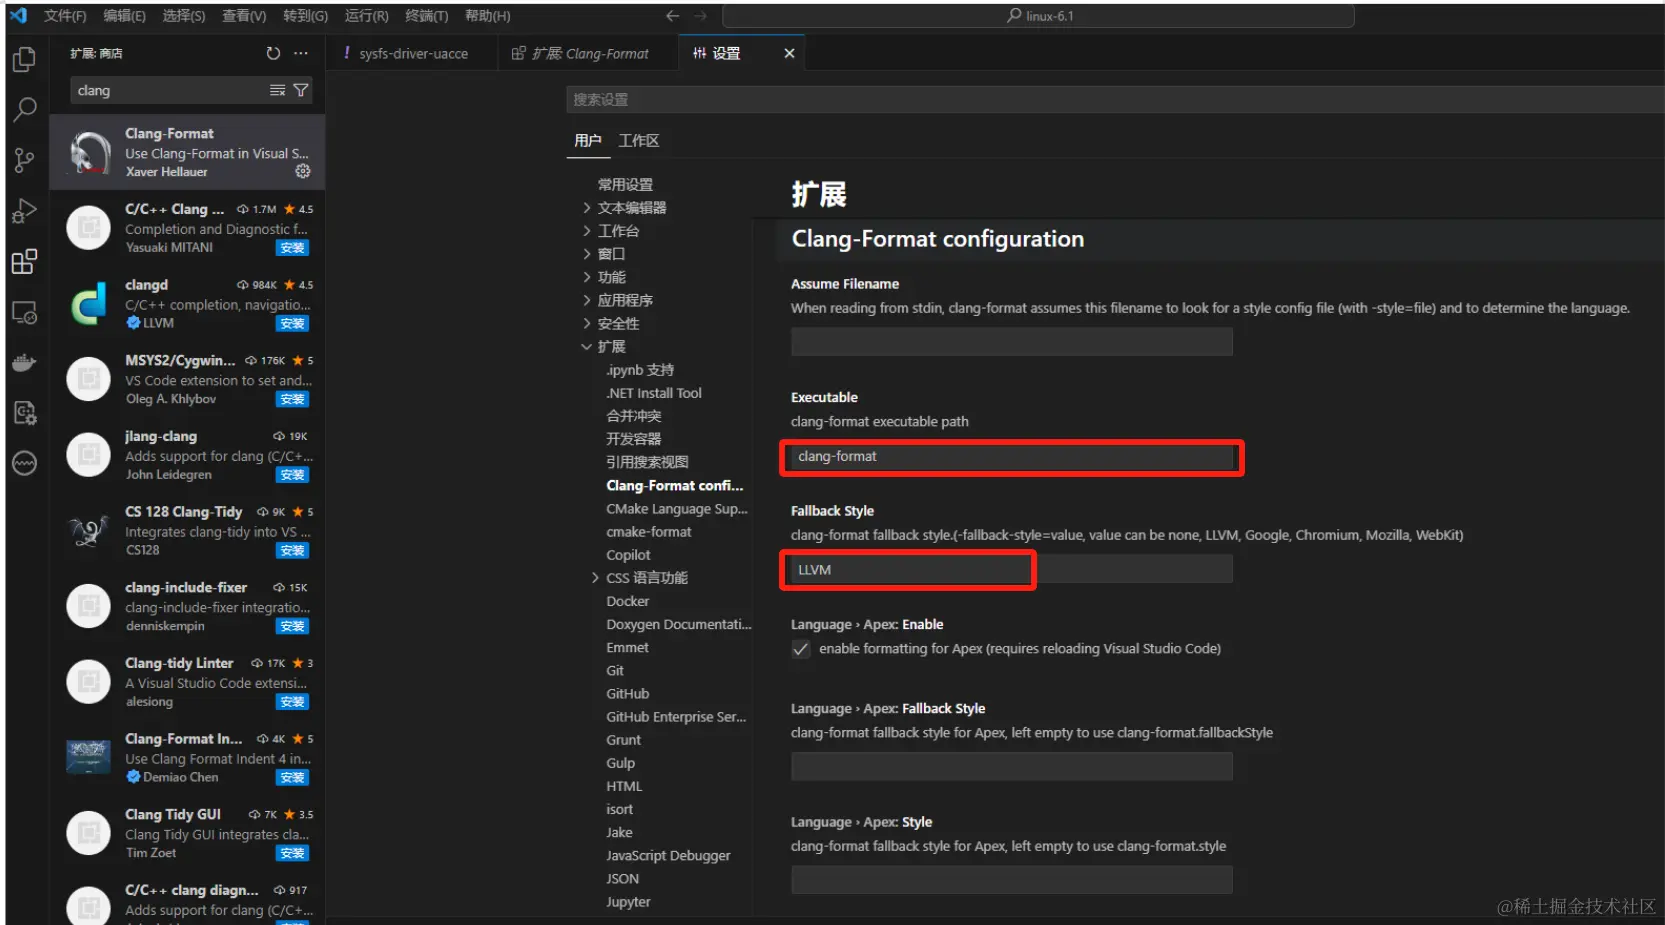Click the linux-6.1 command center search
Viewport: 1665px width, 925px height.
coord(1038,16)
